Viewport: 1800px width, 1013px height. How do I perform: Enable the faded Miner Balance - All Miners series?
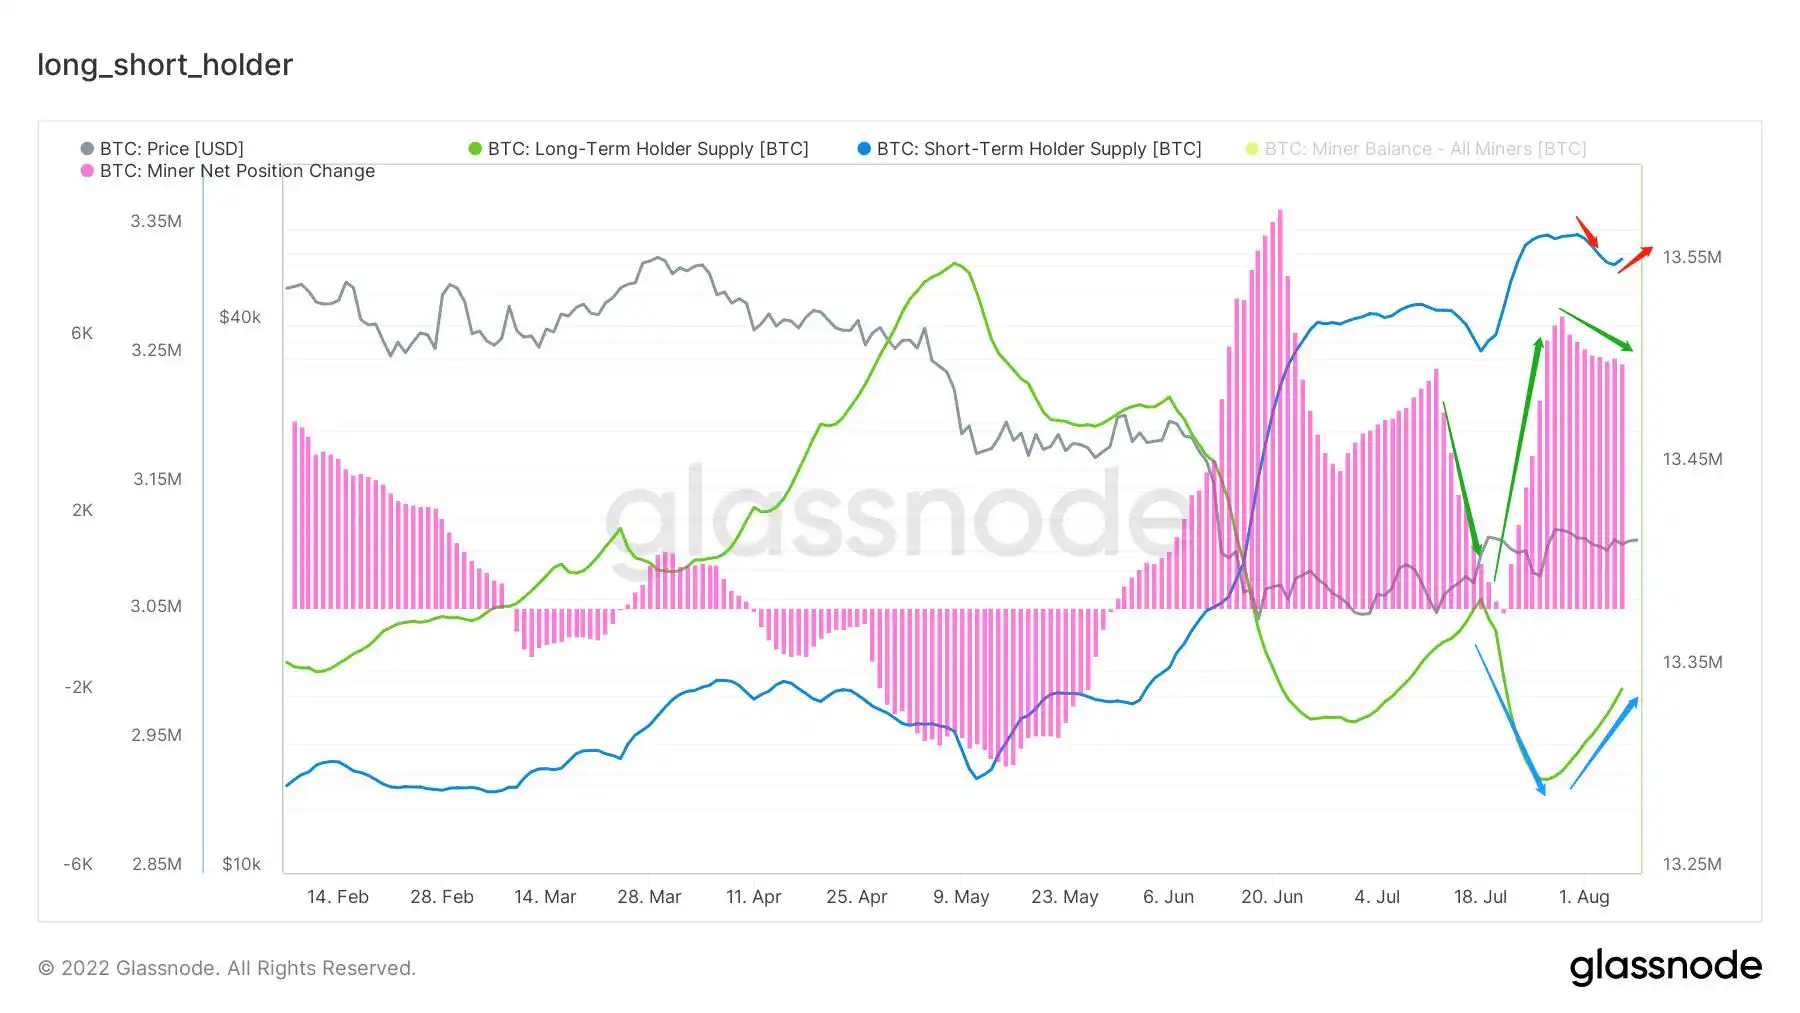pos(1416,149)
